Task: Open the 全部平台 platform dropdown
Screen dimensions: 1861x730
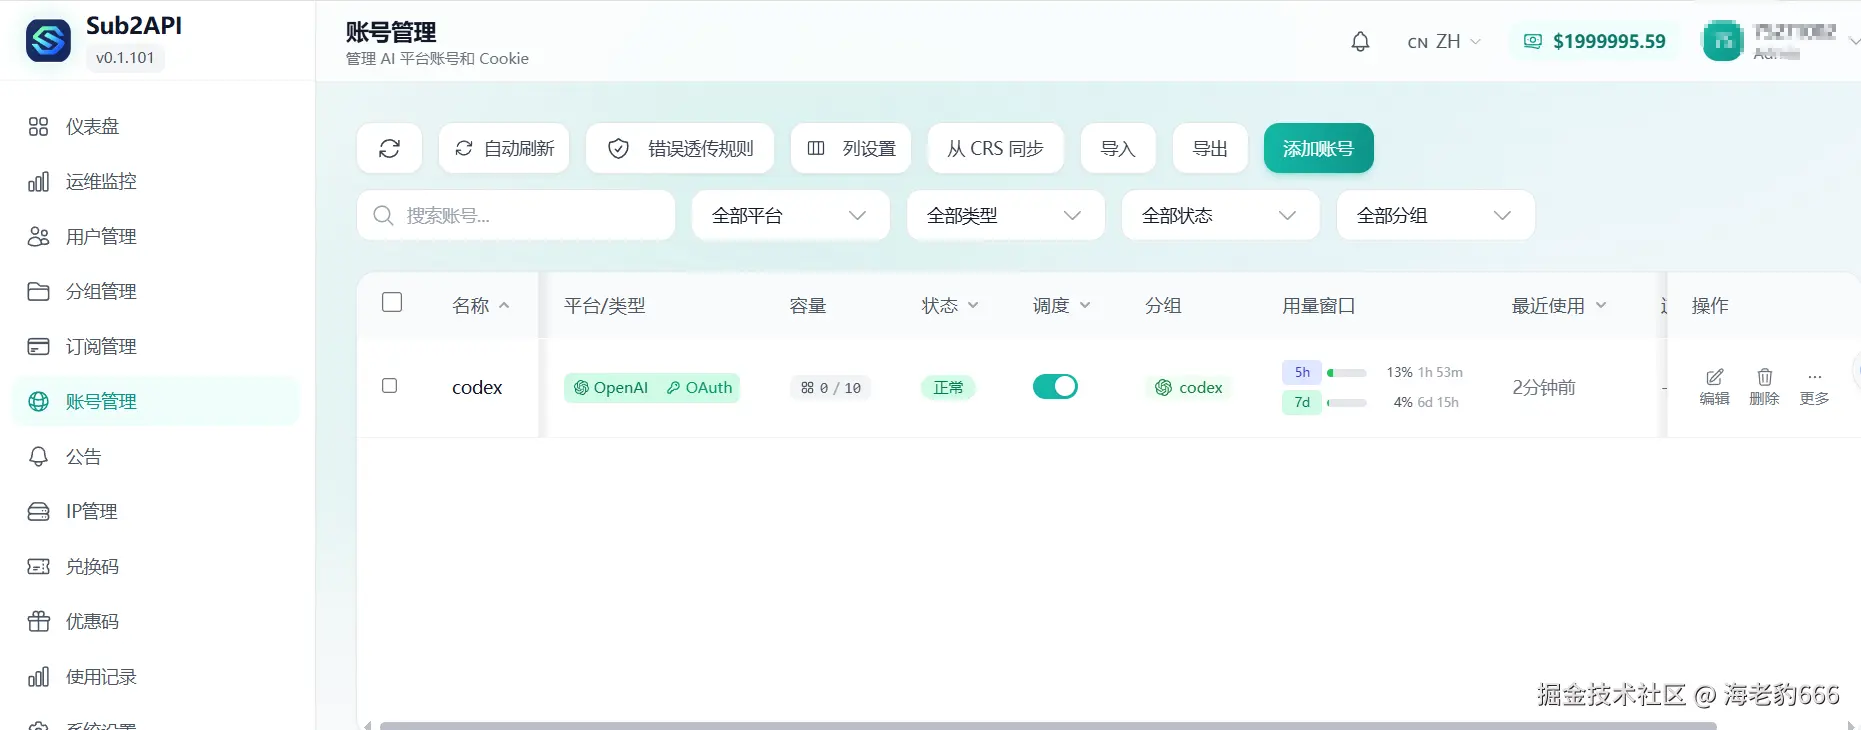Action: [790, 215]
